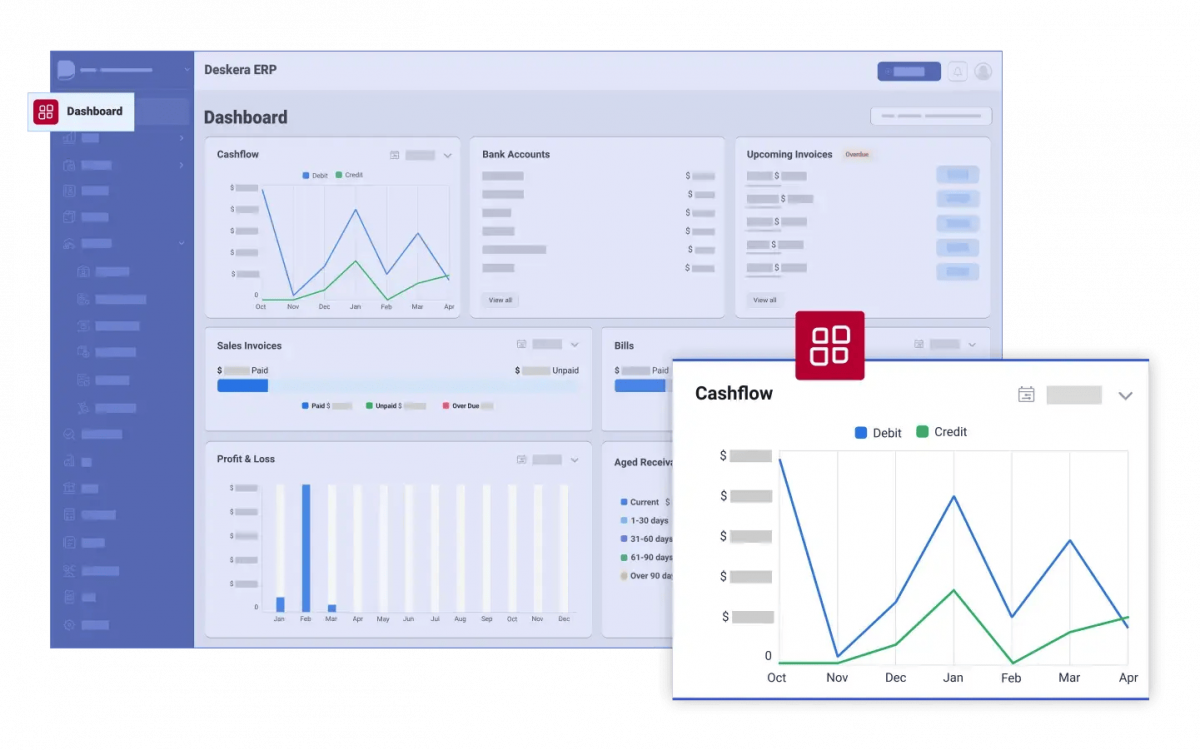1200x750 pixels.
Task: Click the calendar icon in Sales Invoices panel
Action: click(521, 344)
